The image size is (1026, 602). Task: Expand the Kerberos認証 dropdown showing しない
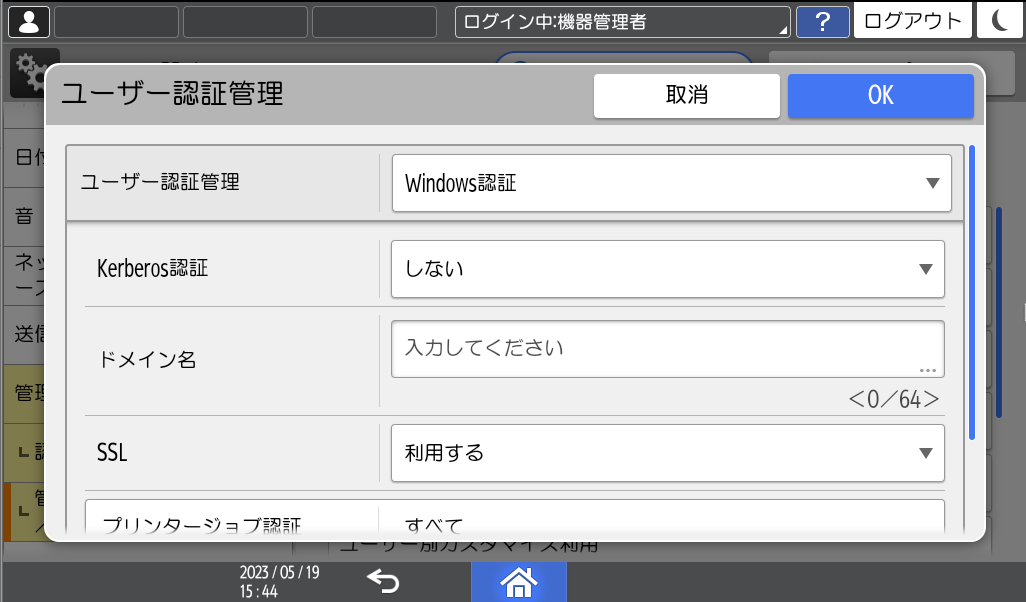(x=666, y=268)
